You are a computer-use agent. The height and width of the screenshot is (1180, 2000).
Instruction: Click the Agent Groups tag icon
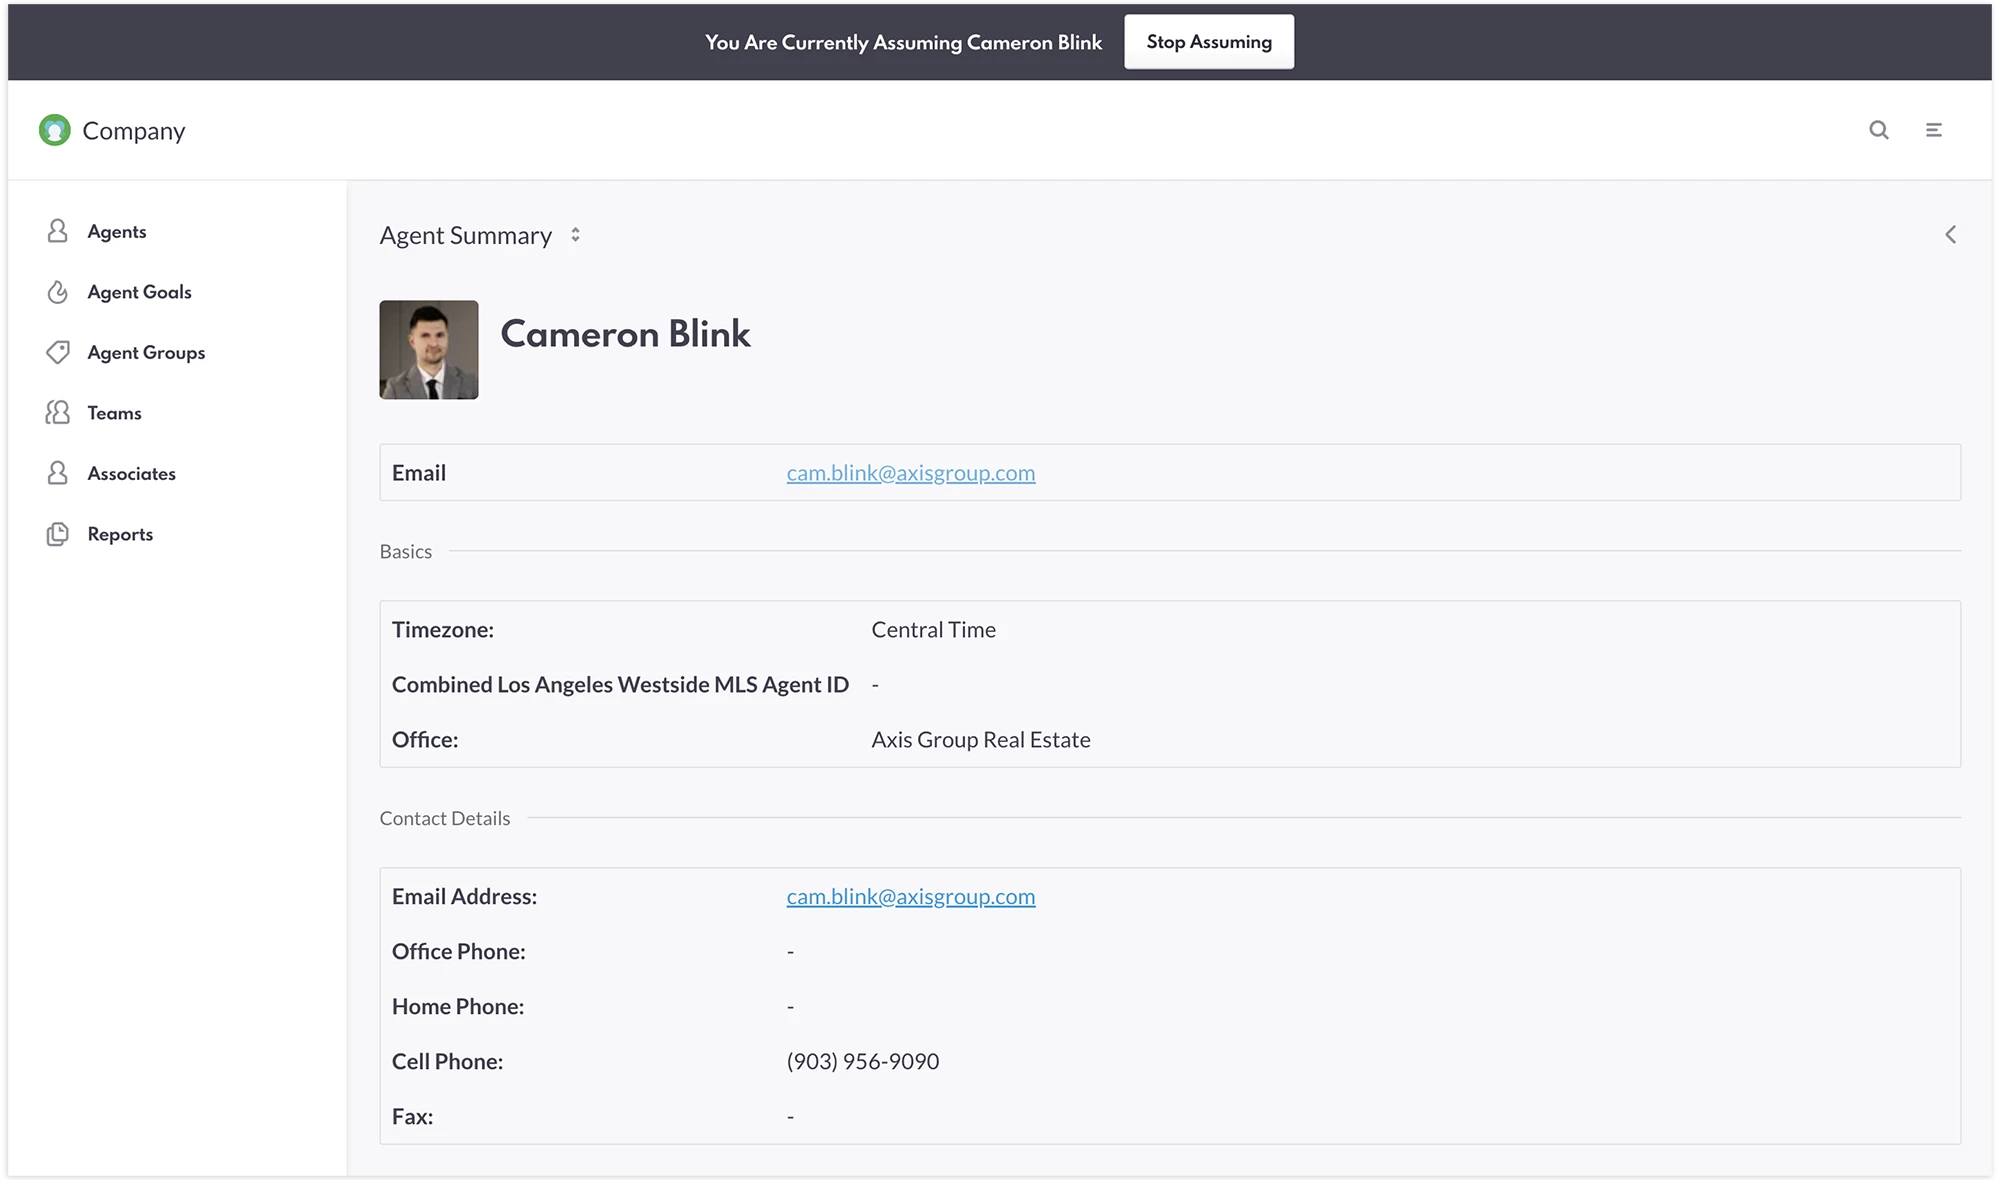58,352
